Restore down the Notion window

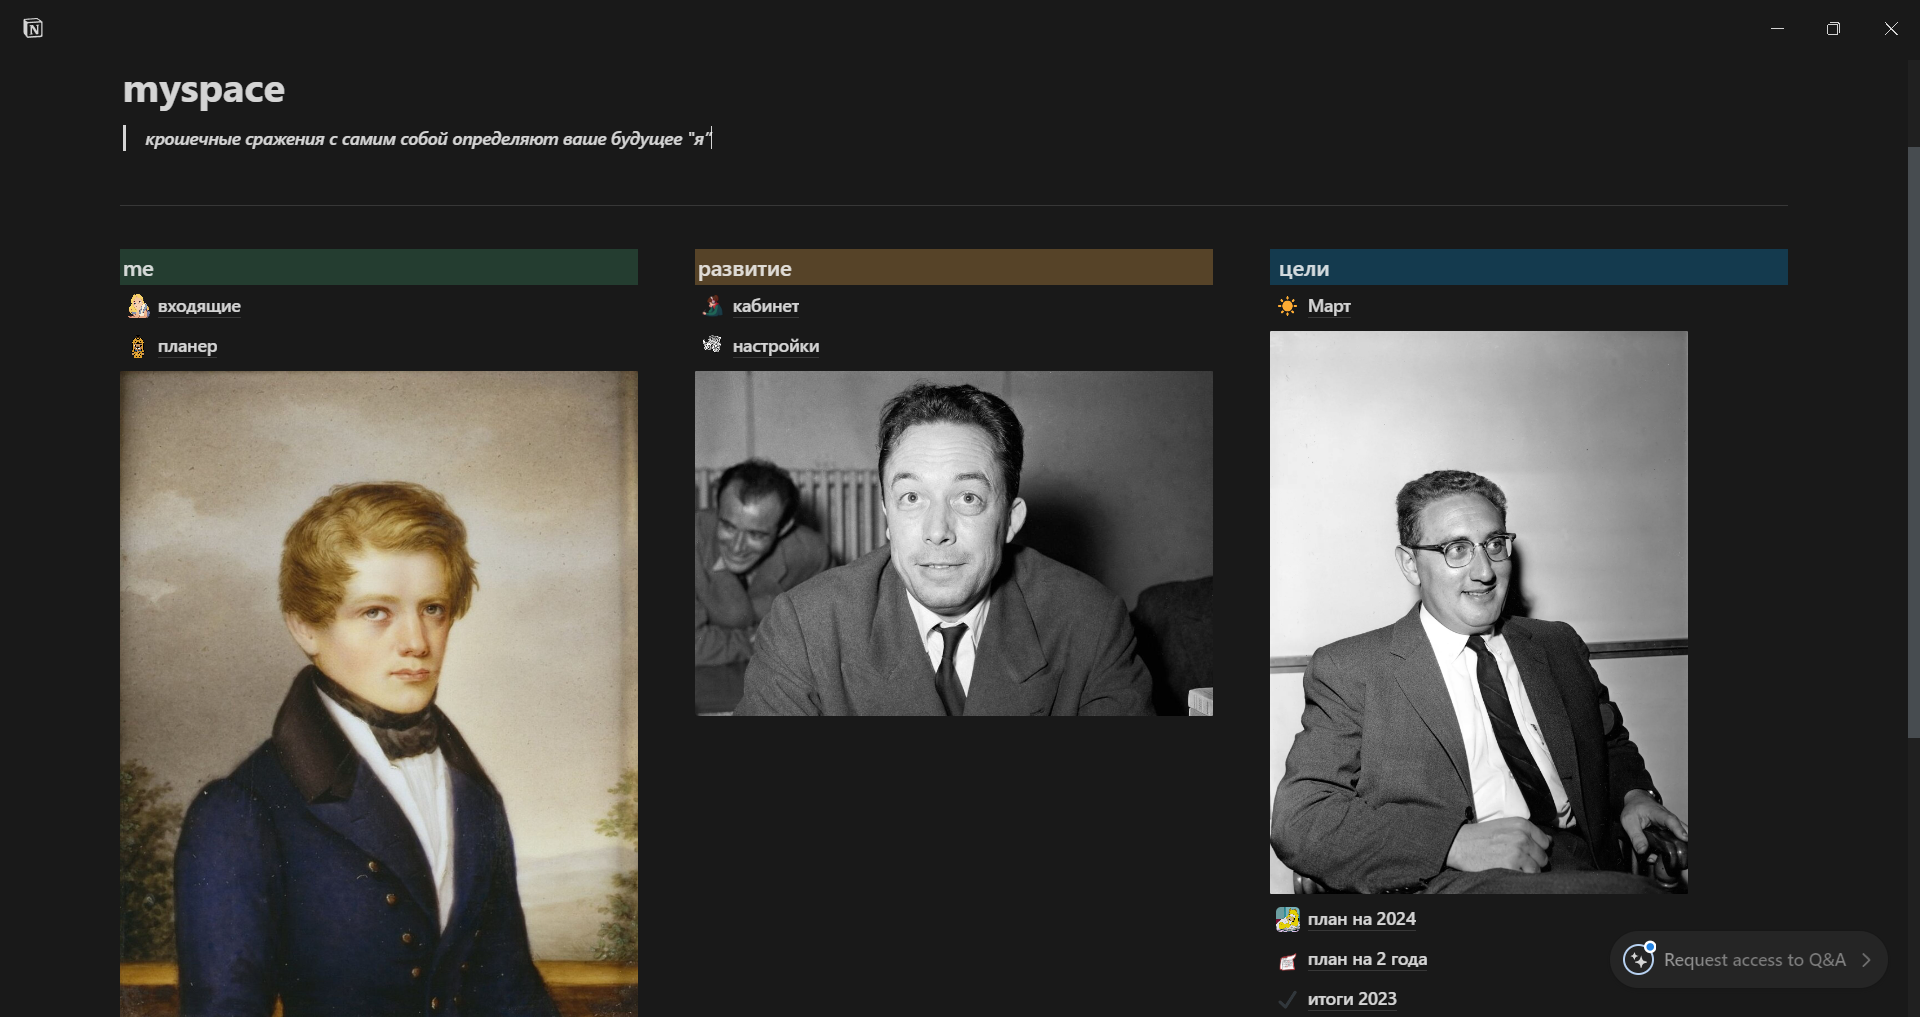coord(1833,28)
